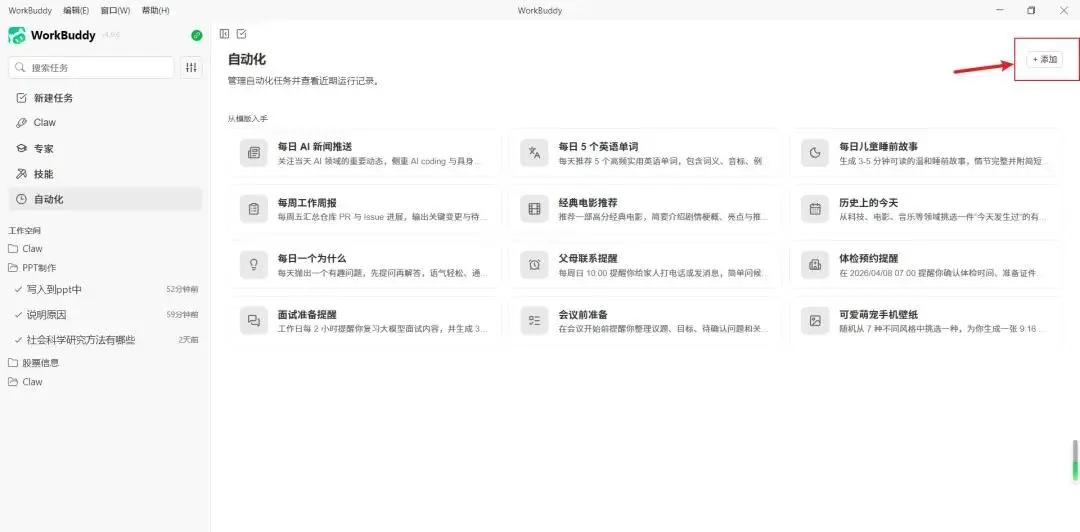Select the 会议前准备 template title
The width and height of the screenshot is (1080, 532).
(583, 314)
